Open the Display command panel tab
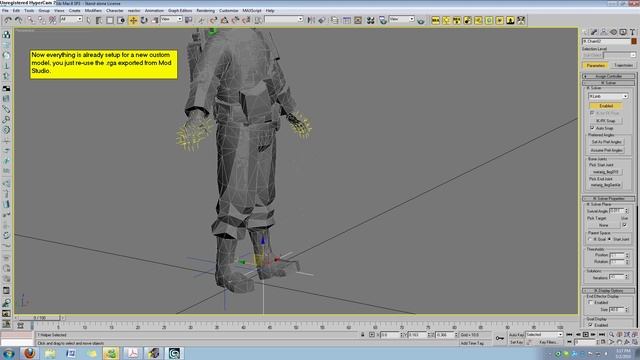The image size is (640, 360). 623,32
